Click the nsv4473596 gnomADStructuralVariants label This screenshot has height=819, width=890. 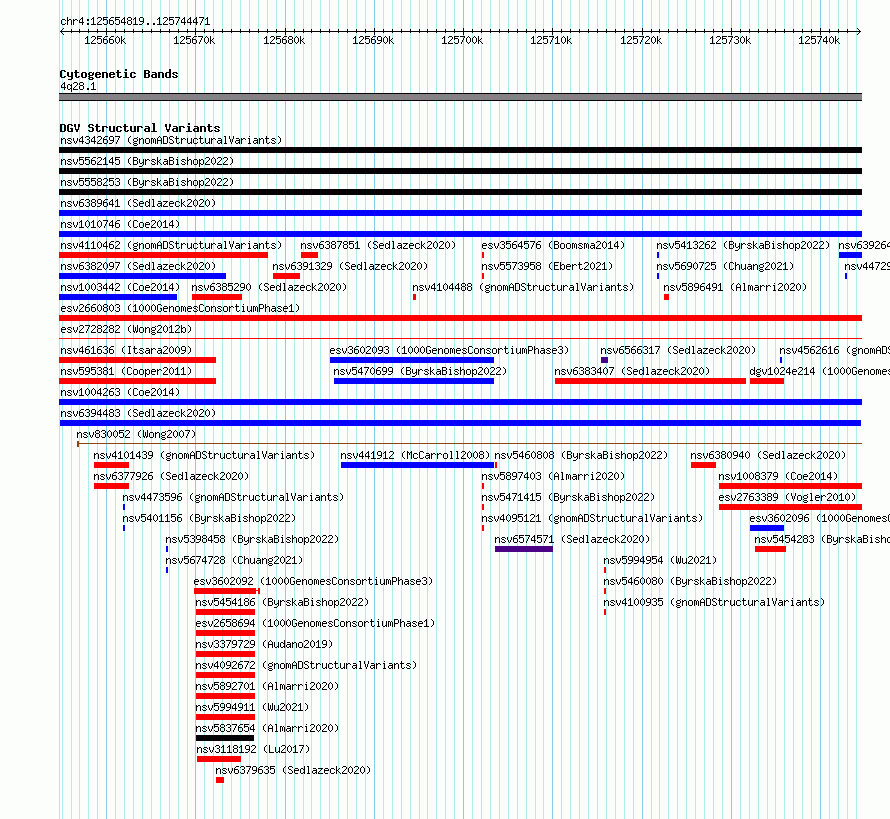[x=233, y=497]
